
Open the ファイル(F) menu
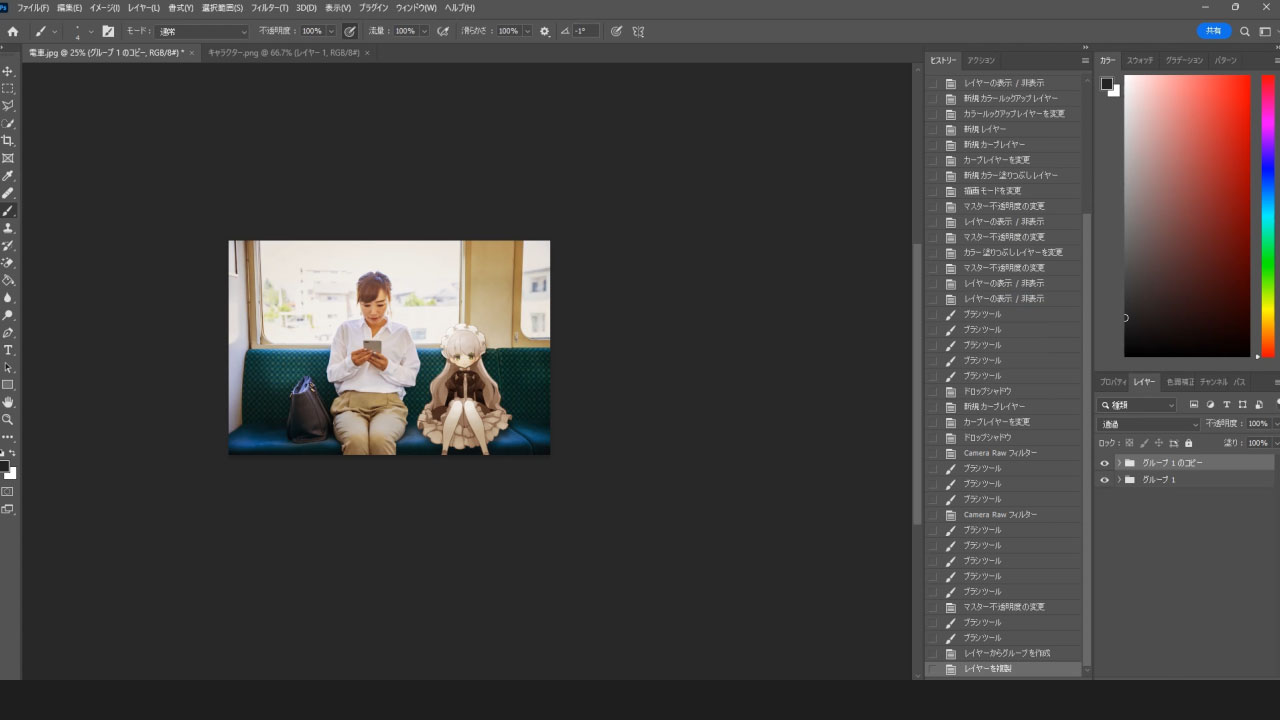click(33, 8)
